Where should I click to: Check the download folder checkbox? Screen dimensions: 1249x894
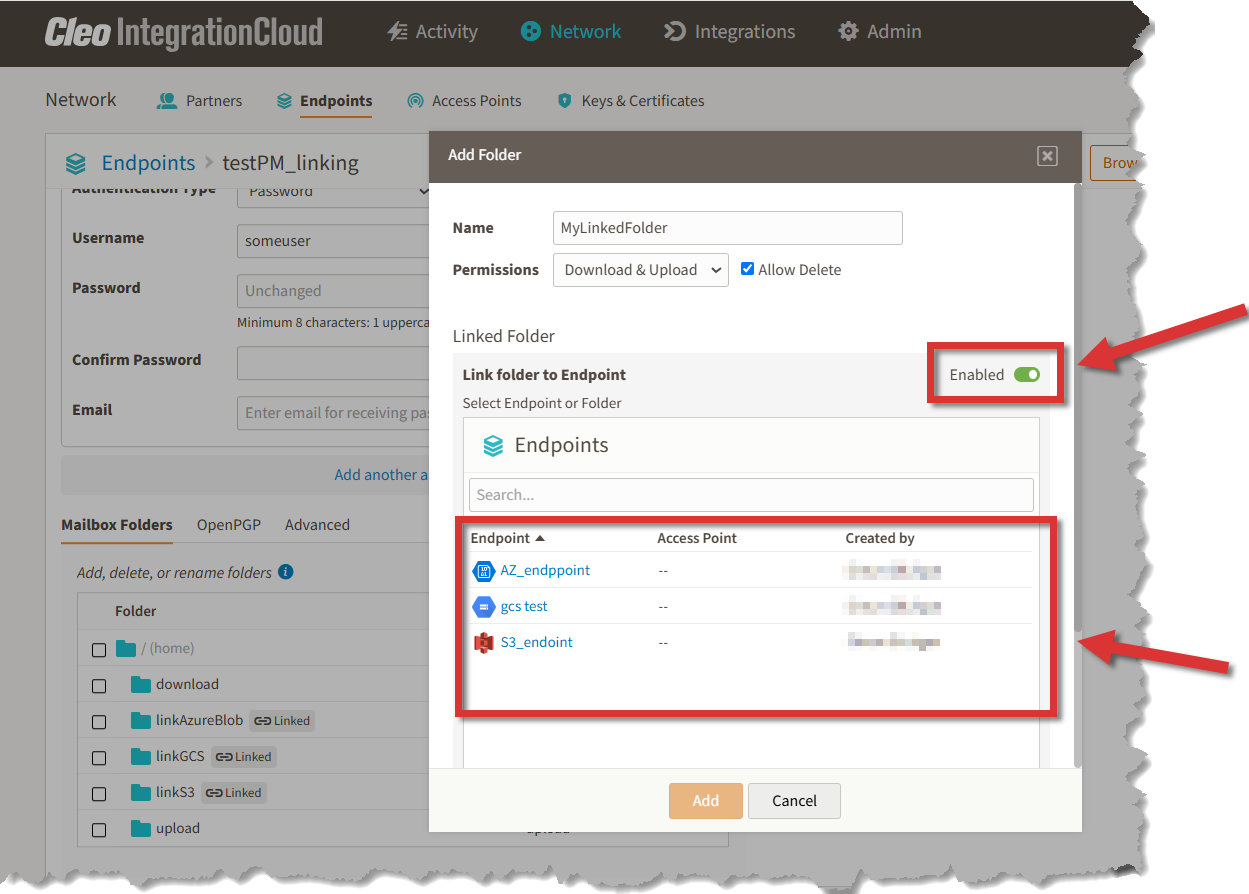[99, 686]
